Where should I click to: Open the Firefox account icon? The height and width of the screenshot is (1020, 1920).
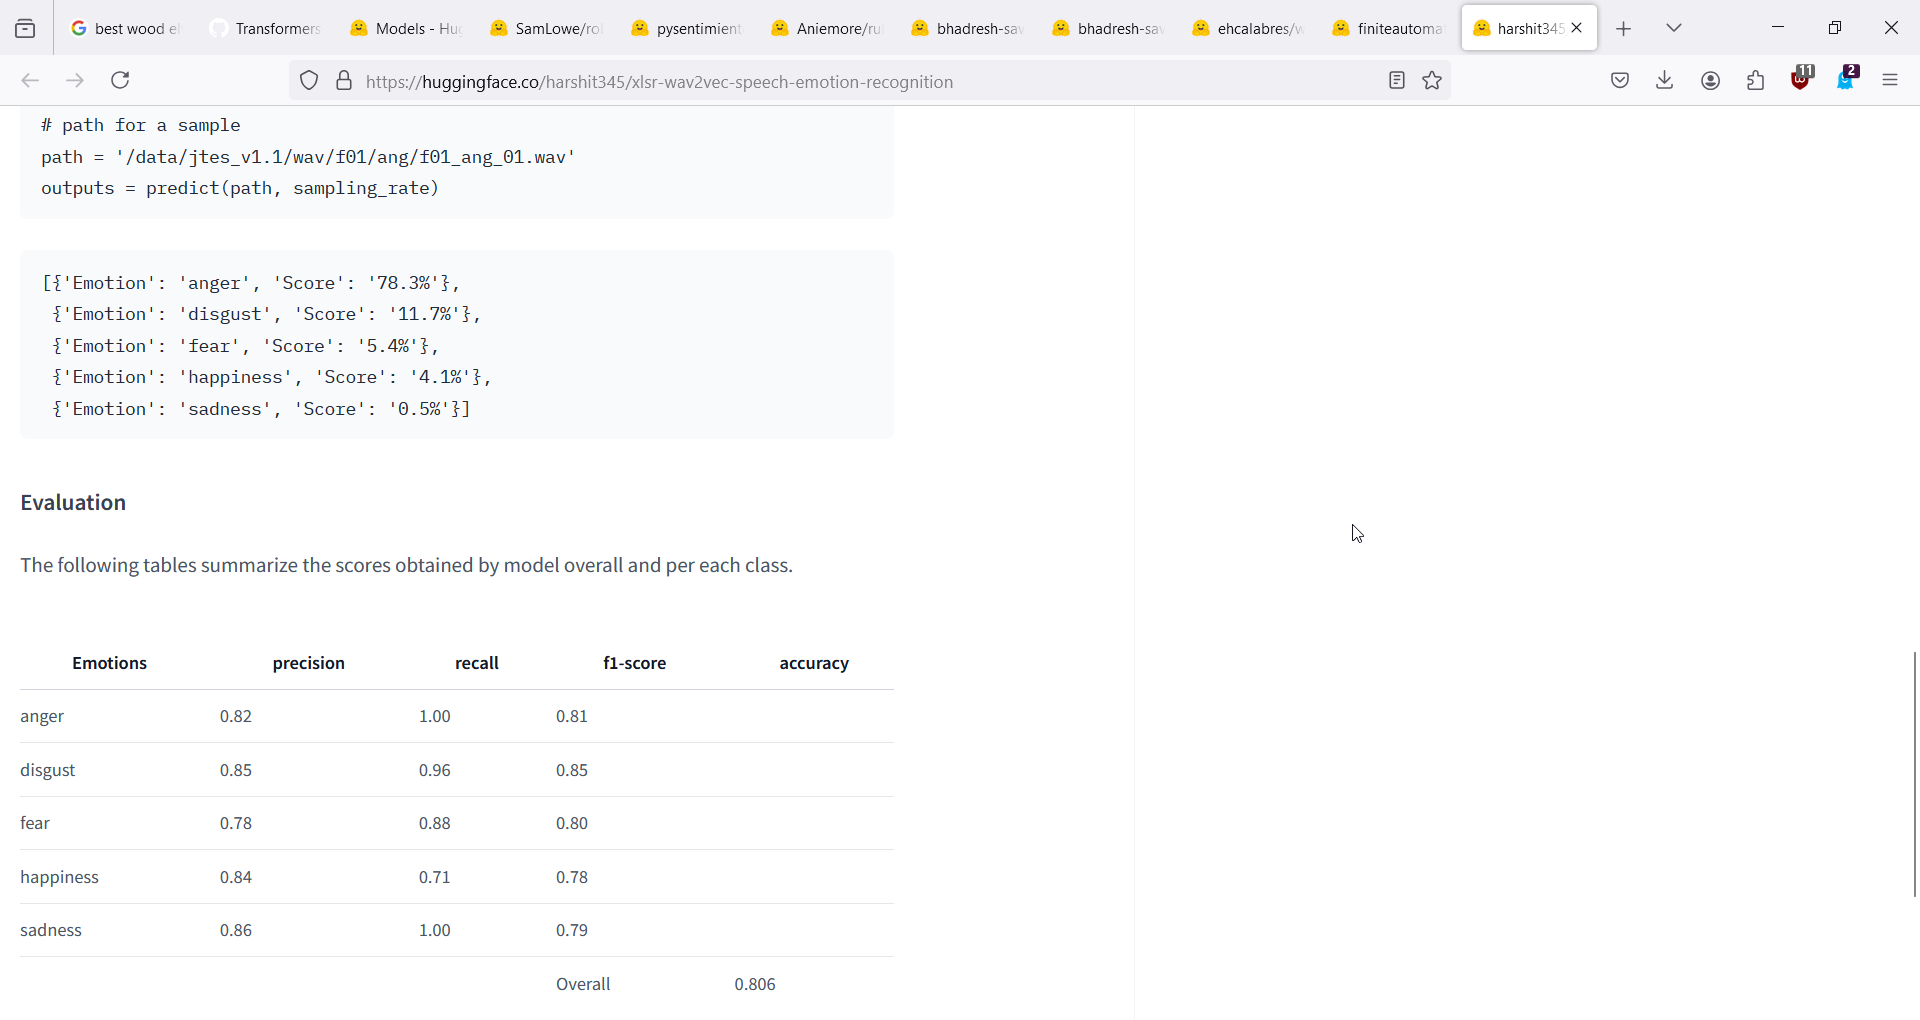pyautogui.click(x=1711, y=81)
